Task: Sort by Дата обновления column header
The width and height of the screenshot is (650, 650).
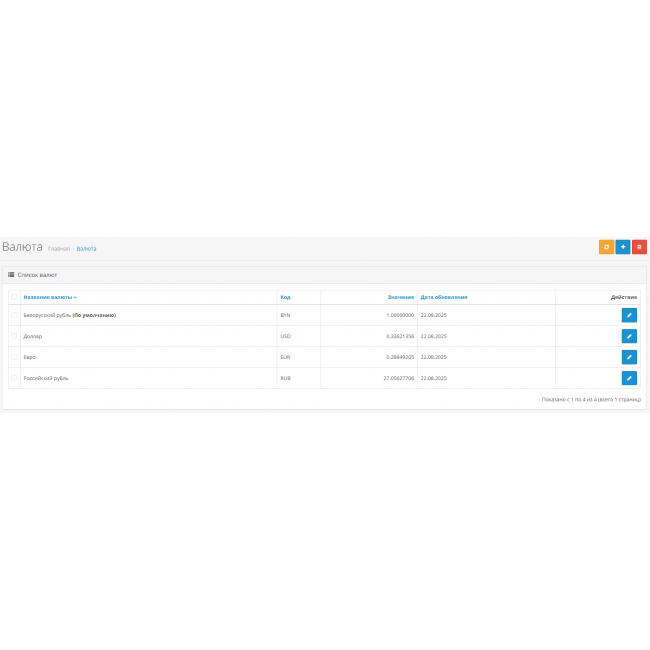Action: click(x=443, y=297)
